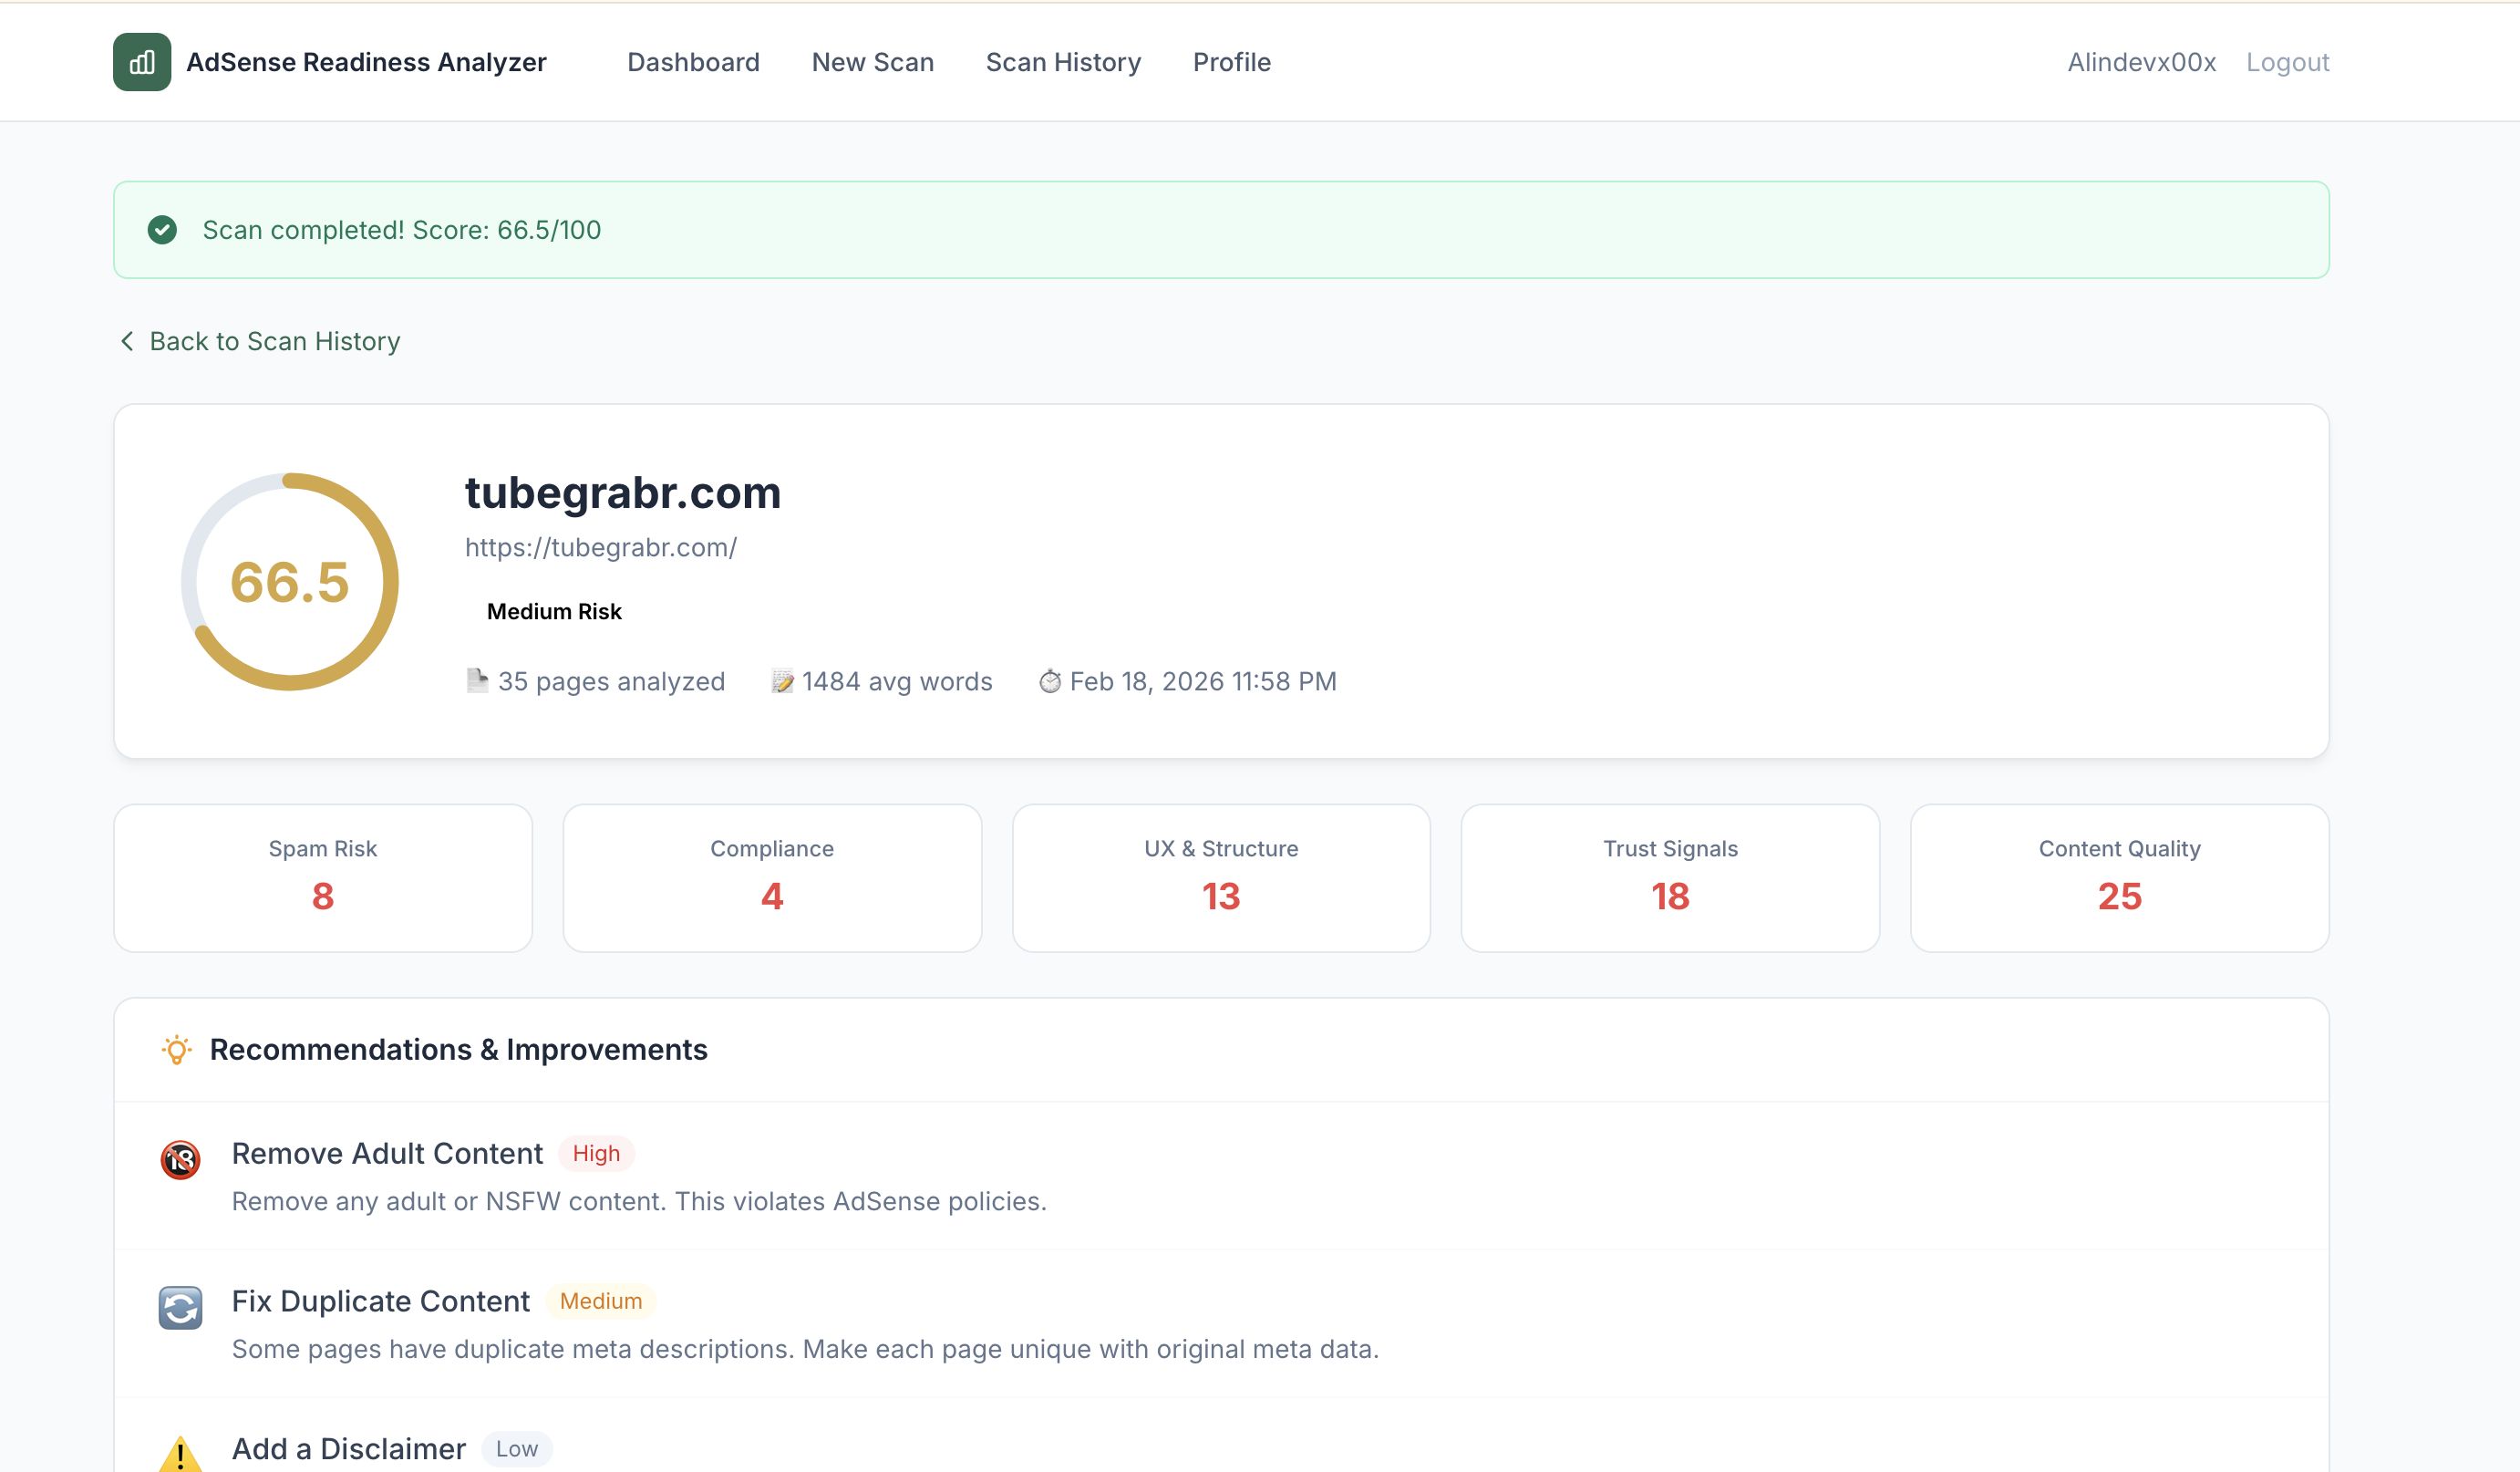Viewport: 2520px width, 1472px height.
Task: Click the AdSense Readiness Analyzer logo icon
Action: tap(141, 62)
